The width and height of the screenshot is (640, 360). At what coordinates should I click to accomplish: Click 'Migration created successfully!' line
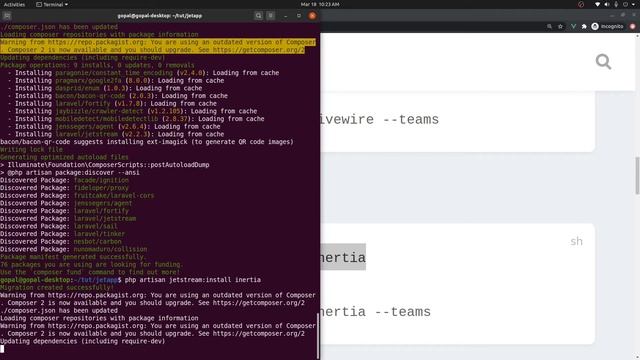[x=57, y=287]
